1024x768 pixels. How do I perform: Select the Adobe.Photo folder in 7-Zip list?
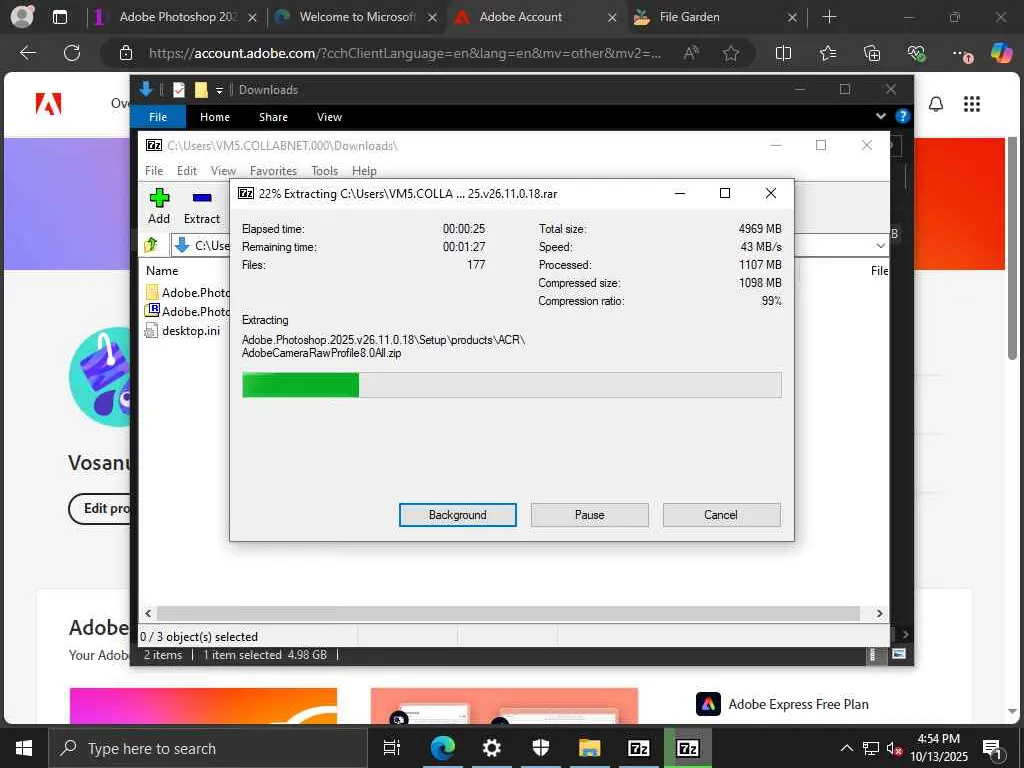[x=187, y=292]
